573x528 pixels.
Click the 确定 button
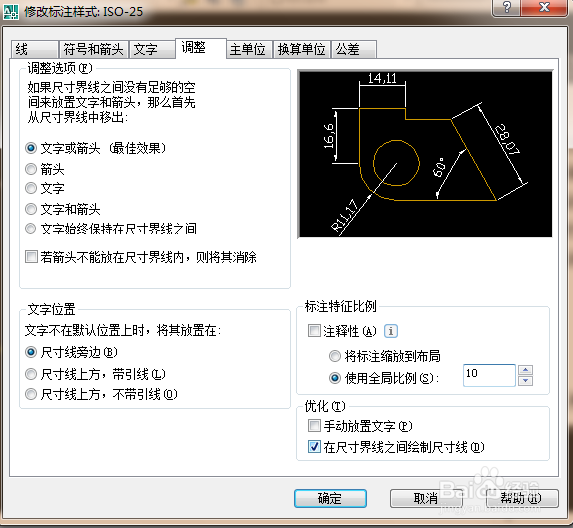(330, 499)
